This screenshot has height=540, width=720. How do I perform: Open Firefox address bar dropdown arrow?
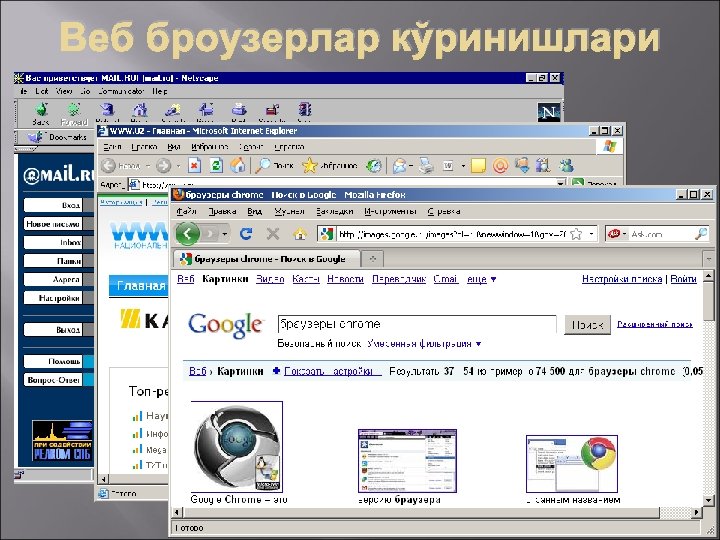pyautogui.click(x=591, y=234)
